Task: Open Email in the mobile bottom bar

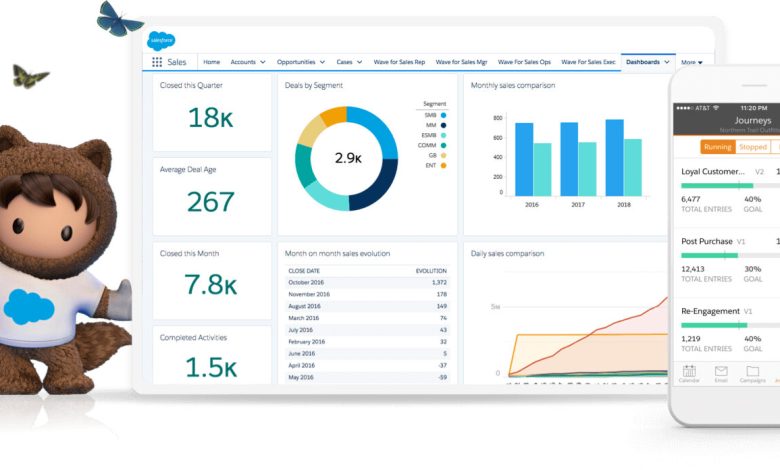Action: [720, 373]
